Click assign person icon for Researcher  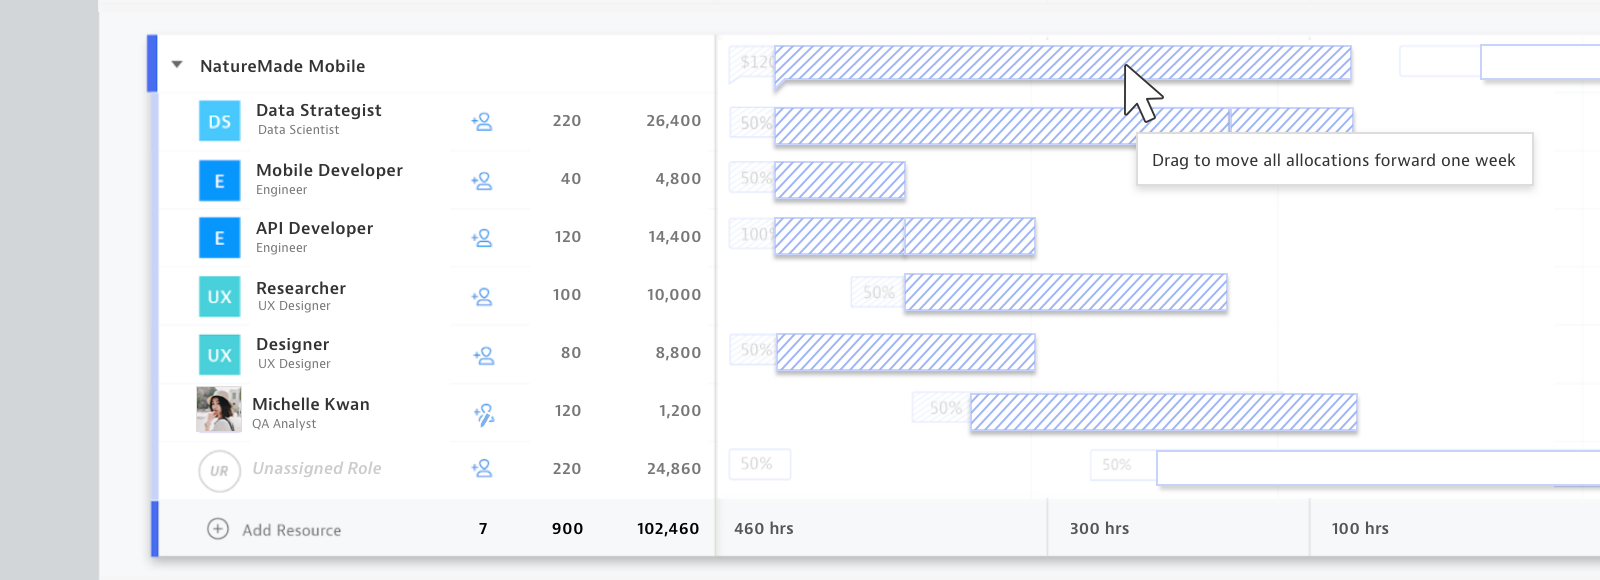pos(482,297)
